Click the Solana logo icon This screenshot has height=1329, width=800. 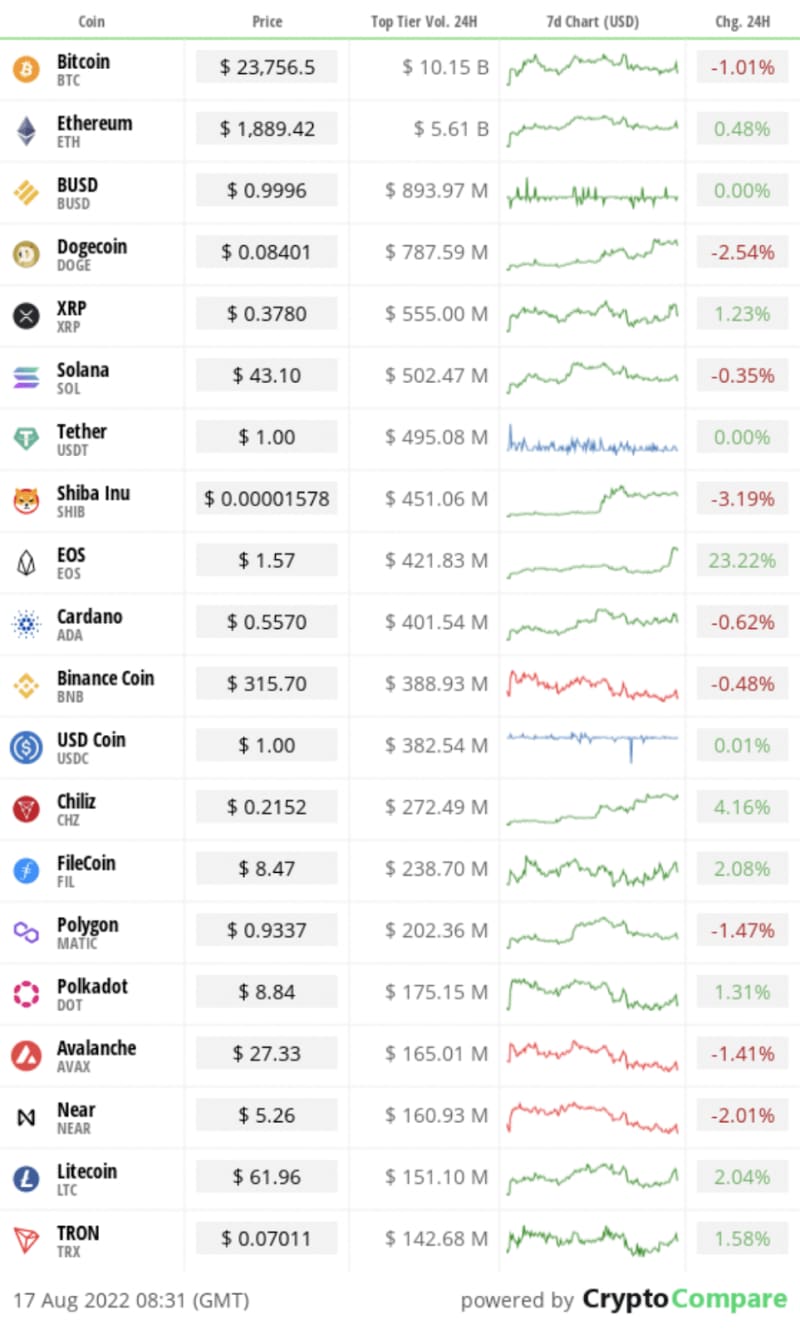point(26,377)
